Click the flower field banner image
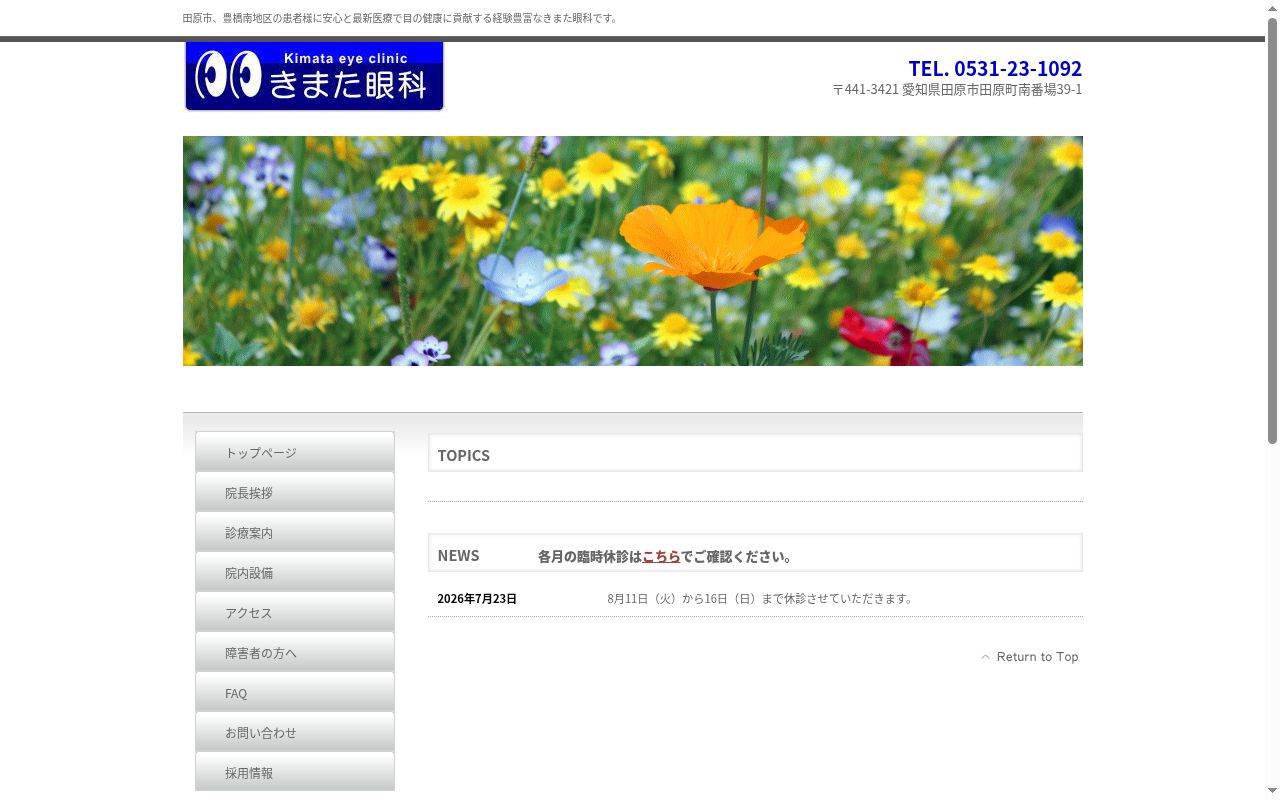 click(x=633, y=251)
